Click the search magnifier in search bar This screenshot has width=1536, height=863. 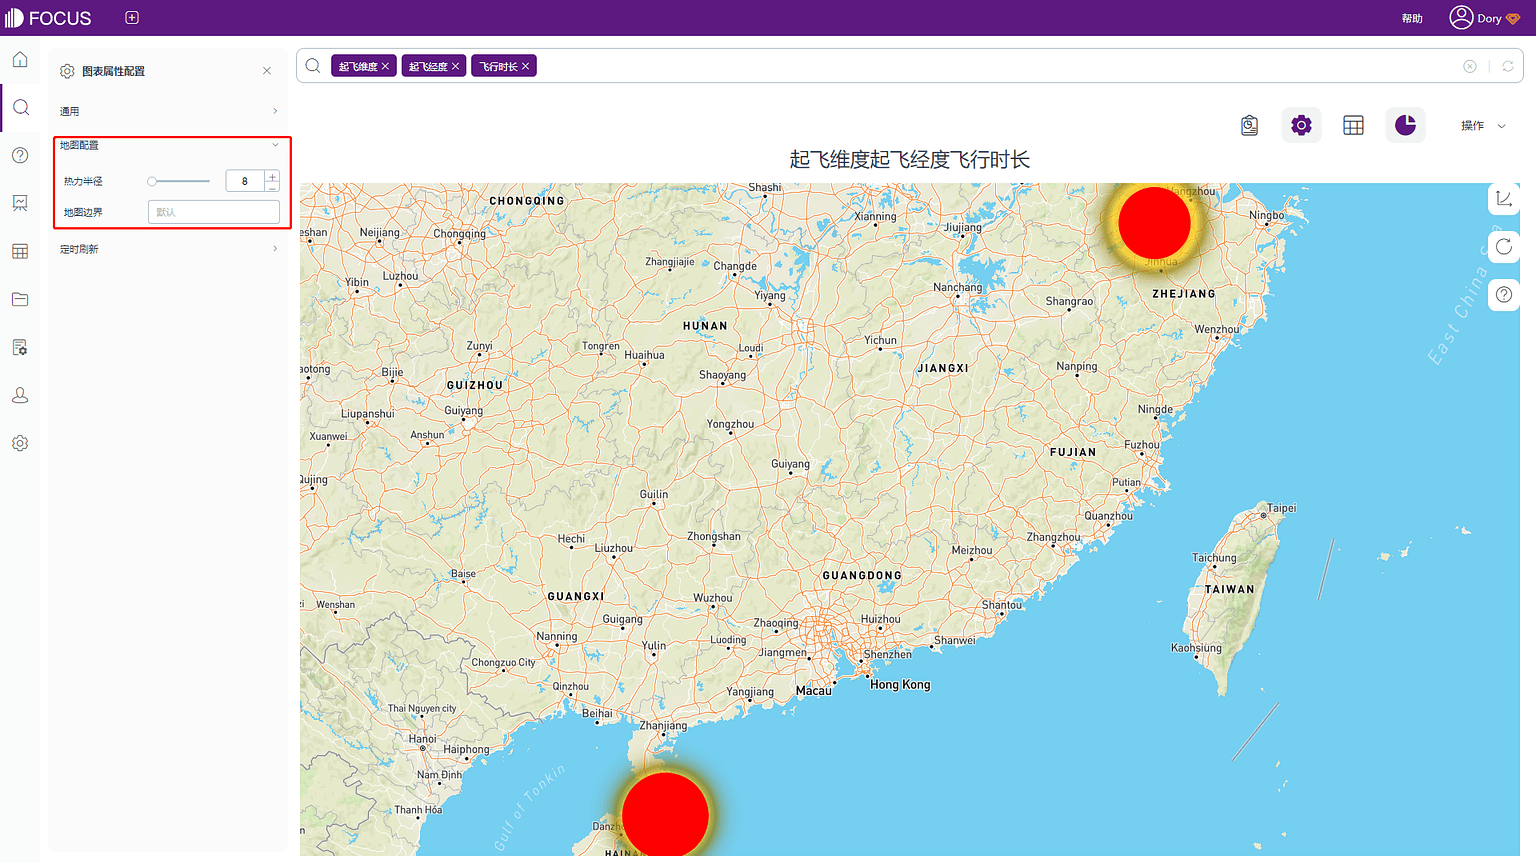click(x=313, y=66)
